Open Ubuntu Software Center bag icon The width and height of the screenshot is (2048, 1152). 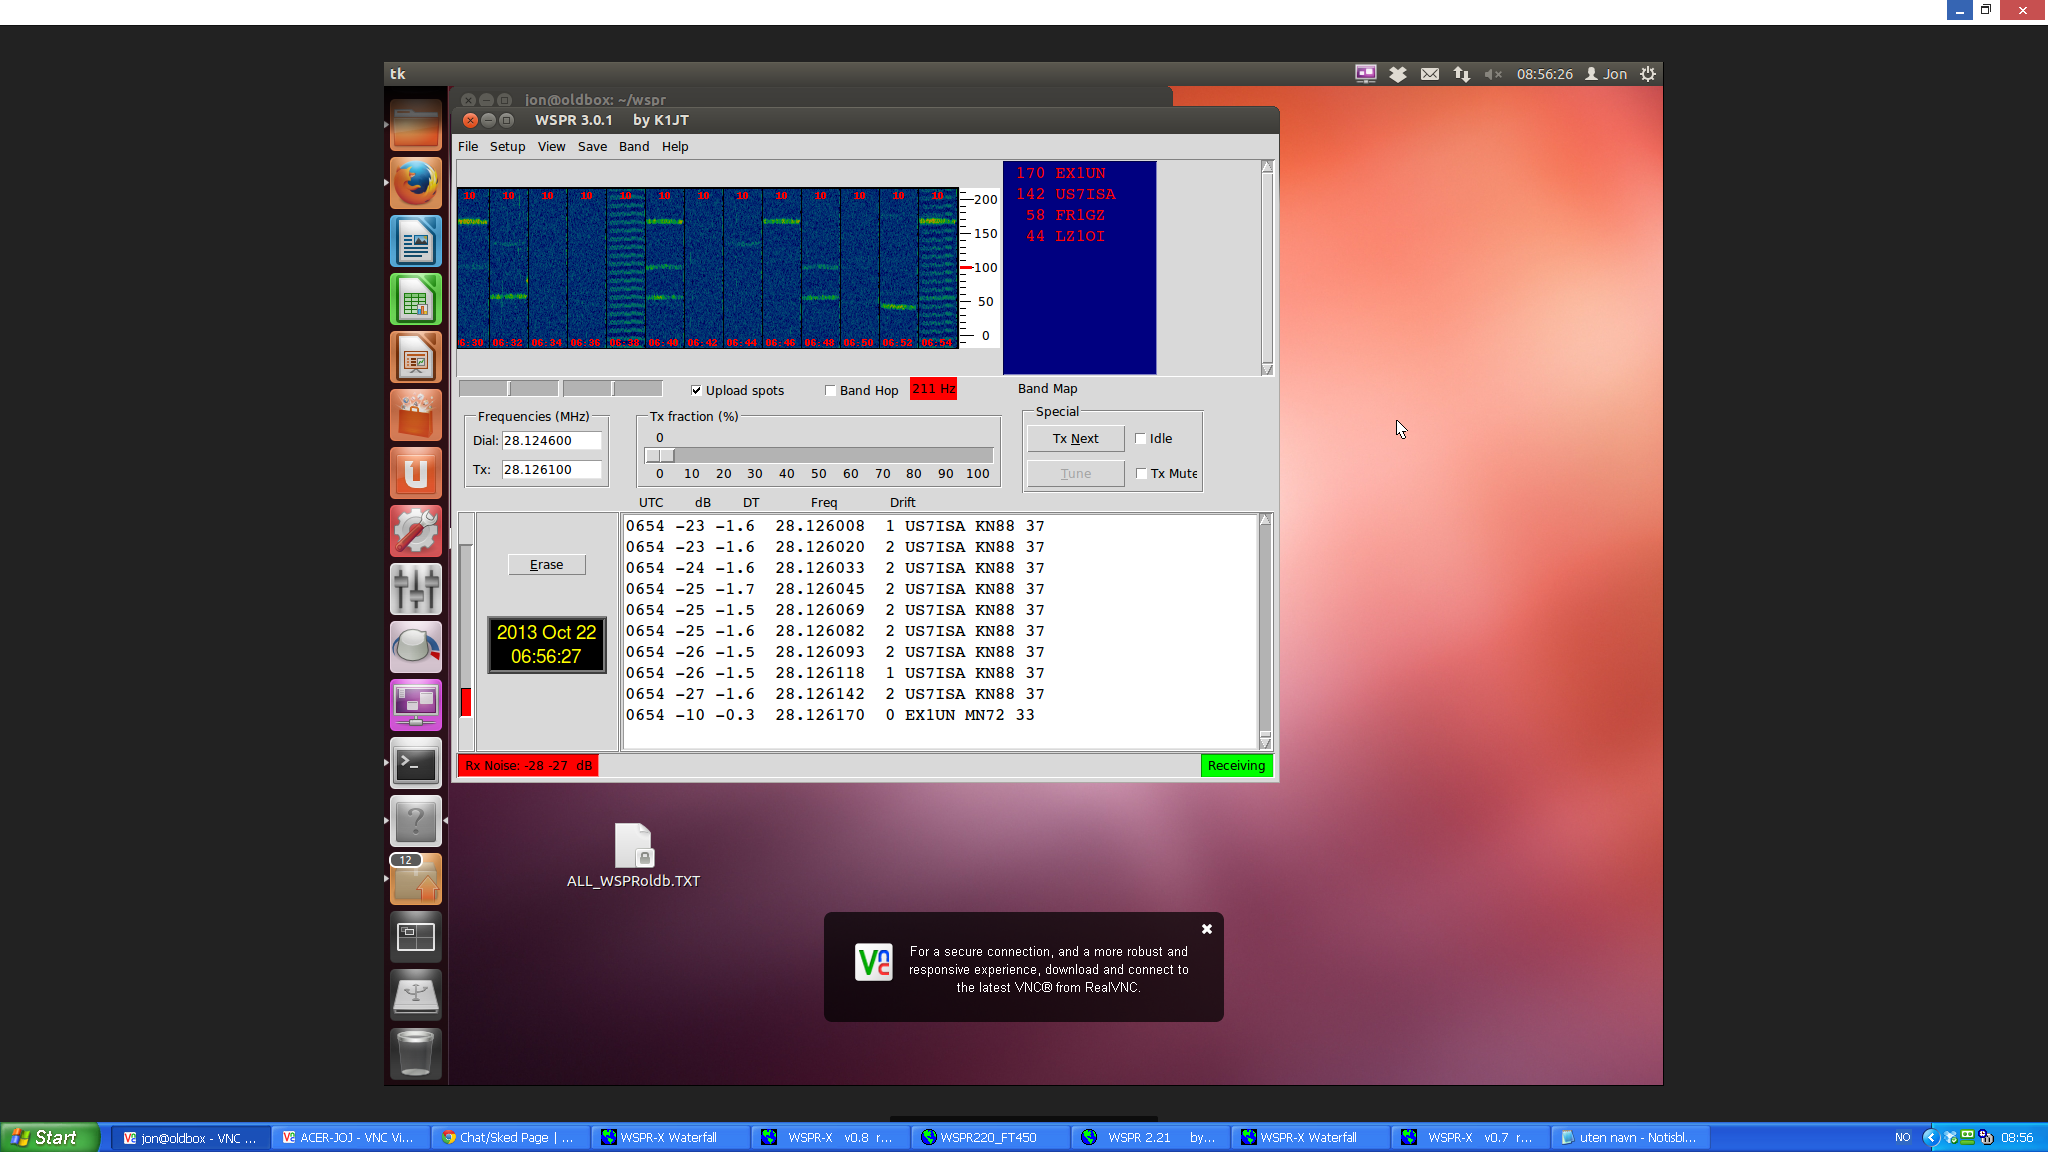pos(416,415)
